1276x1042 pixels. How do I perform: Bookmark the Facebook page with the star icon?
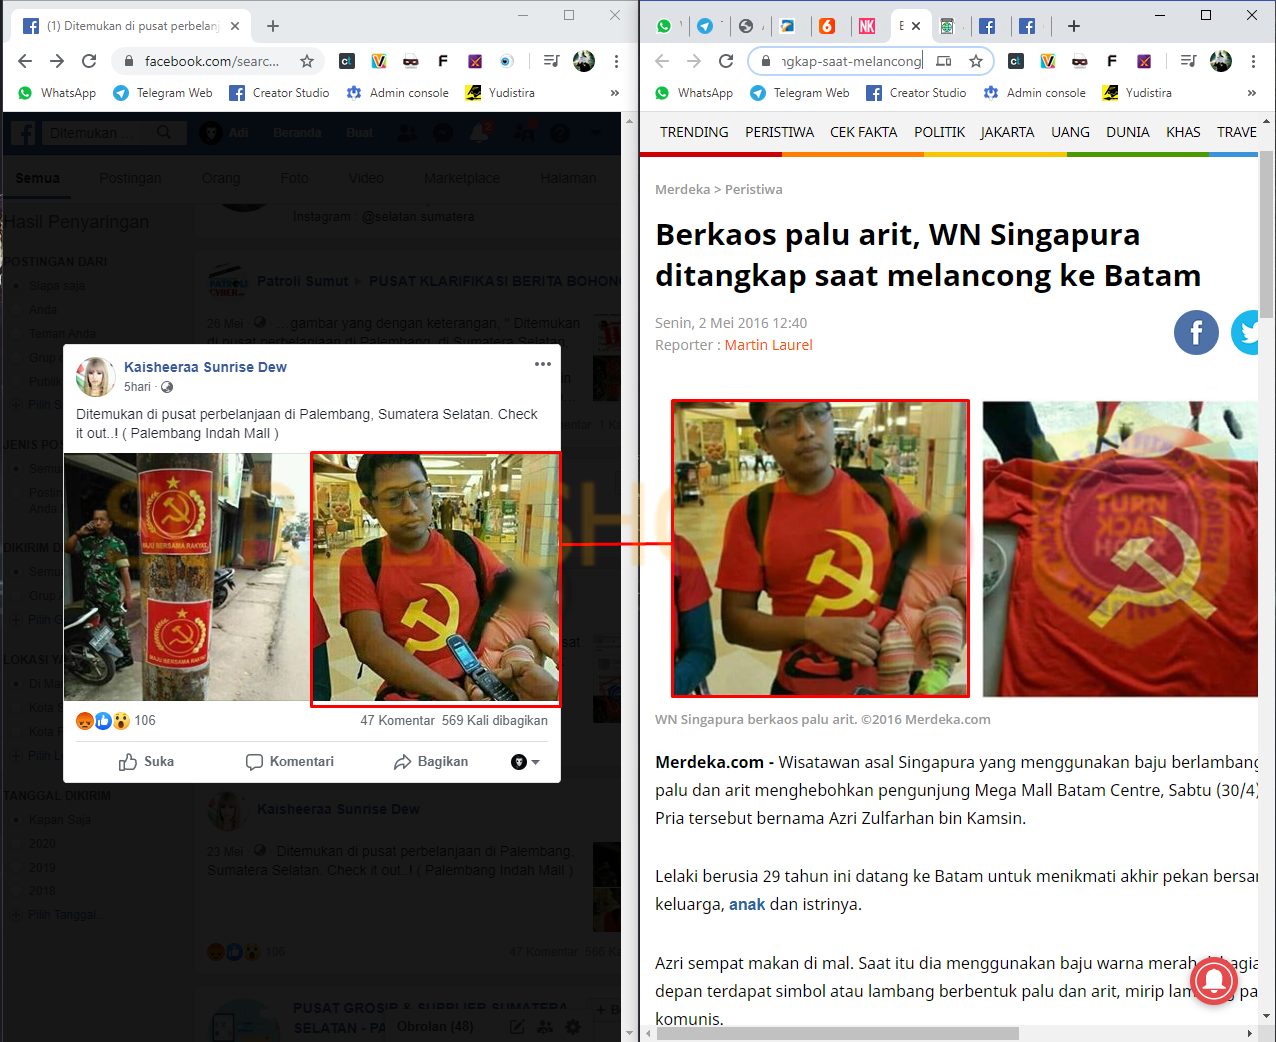click(307, 61)
